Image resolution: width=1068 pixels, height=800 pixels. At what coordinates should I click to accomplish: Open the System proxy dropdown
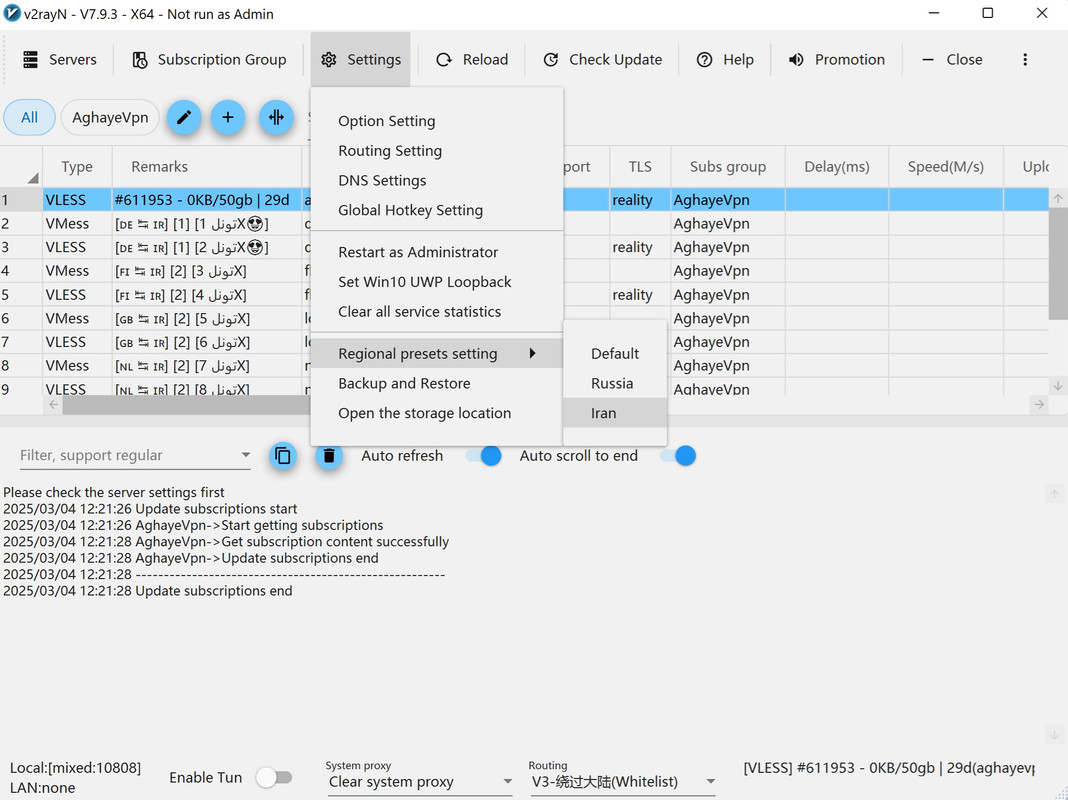[419, 782]
